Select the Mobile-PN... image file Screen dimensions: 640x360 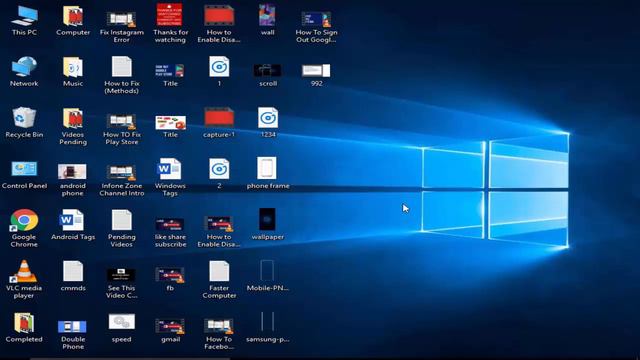click(x=268, y=276)
